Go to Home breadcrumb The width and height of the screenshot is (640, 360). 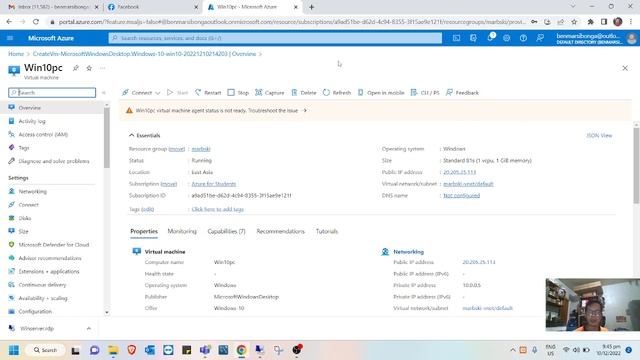click(x=16, y=54)
